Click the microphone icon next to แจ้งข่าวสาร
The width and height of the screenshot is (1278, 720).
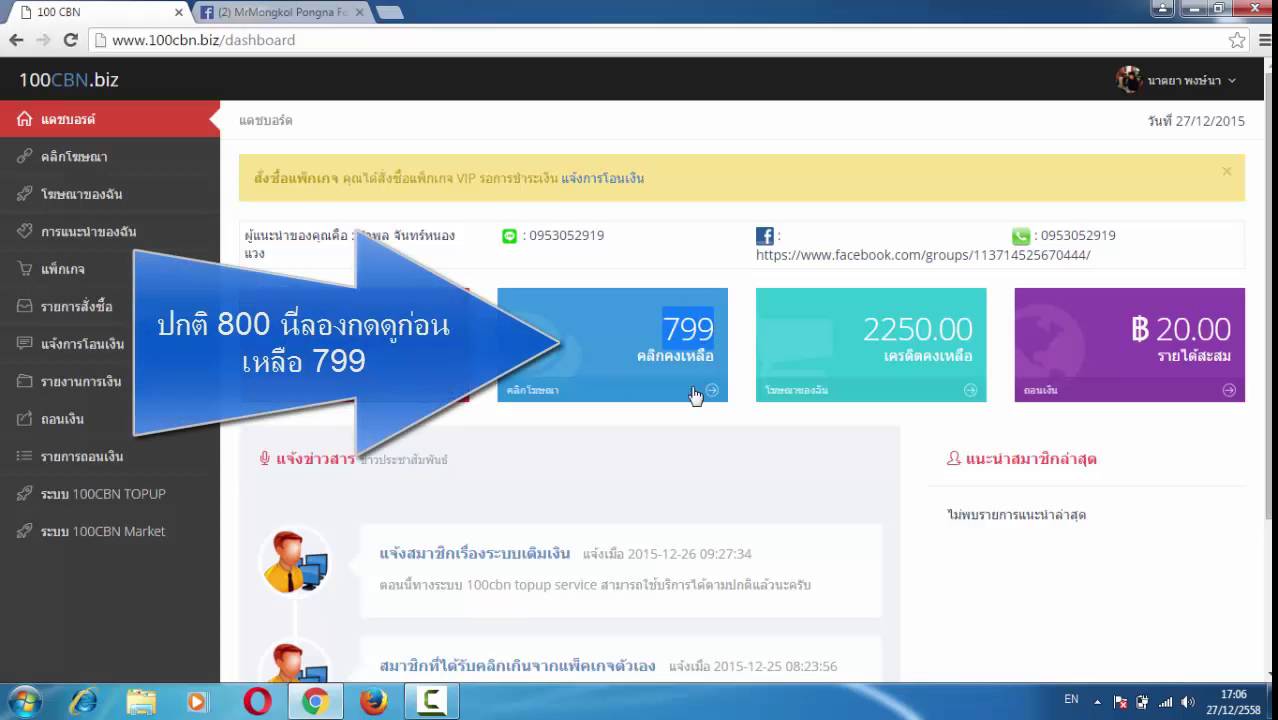265,459
